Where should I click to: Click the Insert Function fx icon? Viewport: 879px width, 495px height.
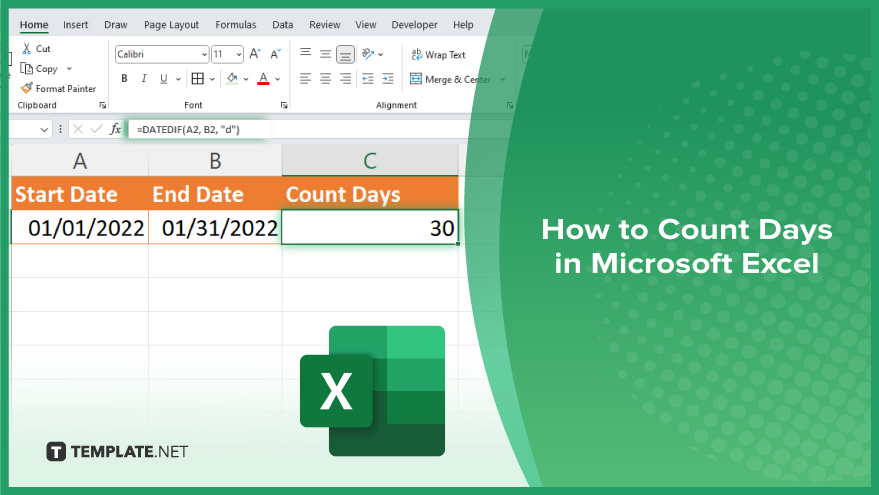(x=115, y=129)
